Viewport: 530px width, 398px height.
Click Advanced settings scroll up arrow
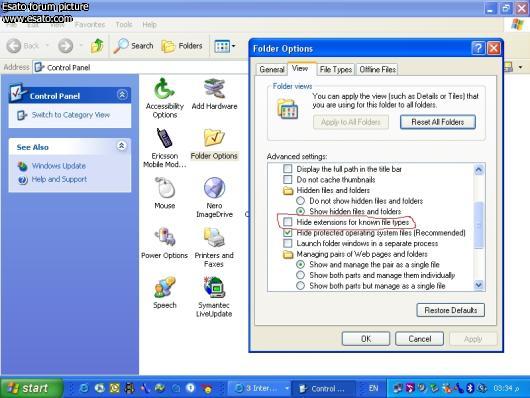click(479, 169)
